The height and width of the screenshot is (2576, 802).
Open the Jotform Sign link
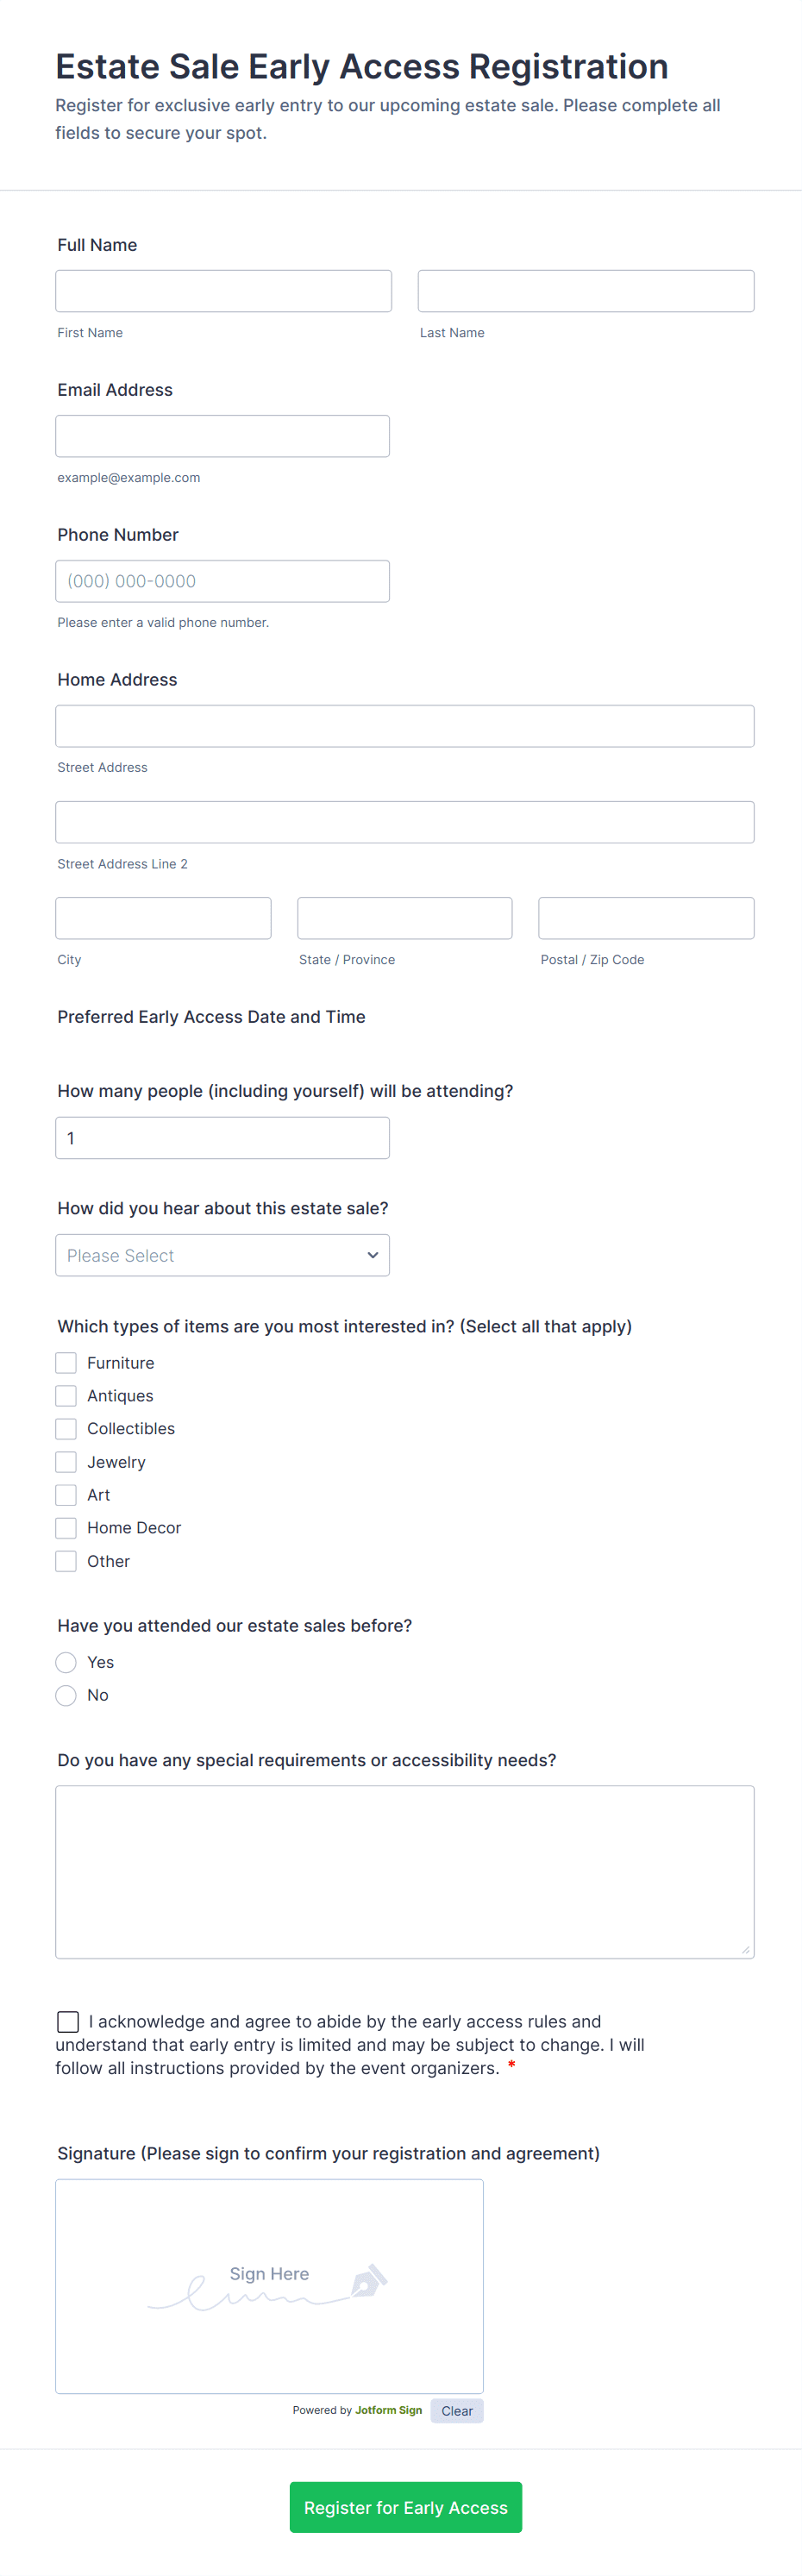389,2410
